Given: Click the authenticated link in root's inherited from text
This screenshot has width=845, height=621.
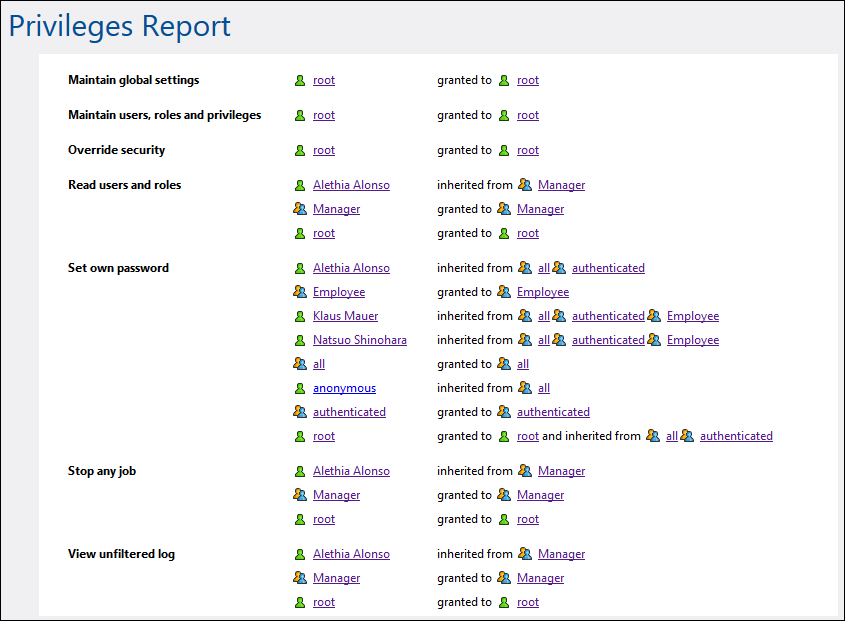Looking at the screenshot, I should (736, 436).
